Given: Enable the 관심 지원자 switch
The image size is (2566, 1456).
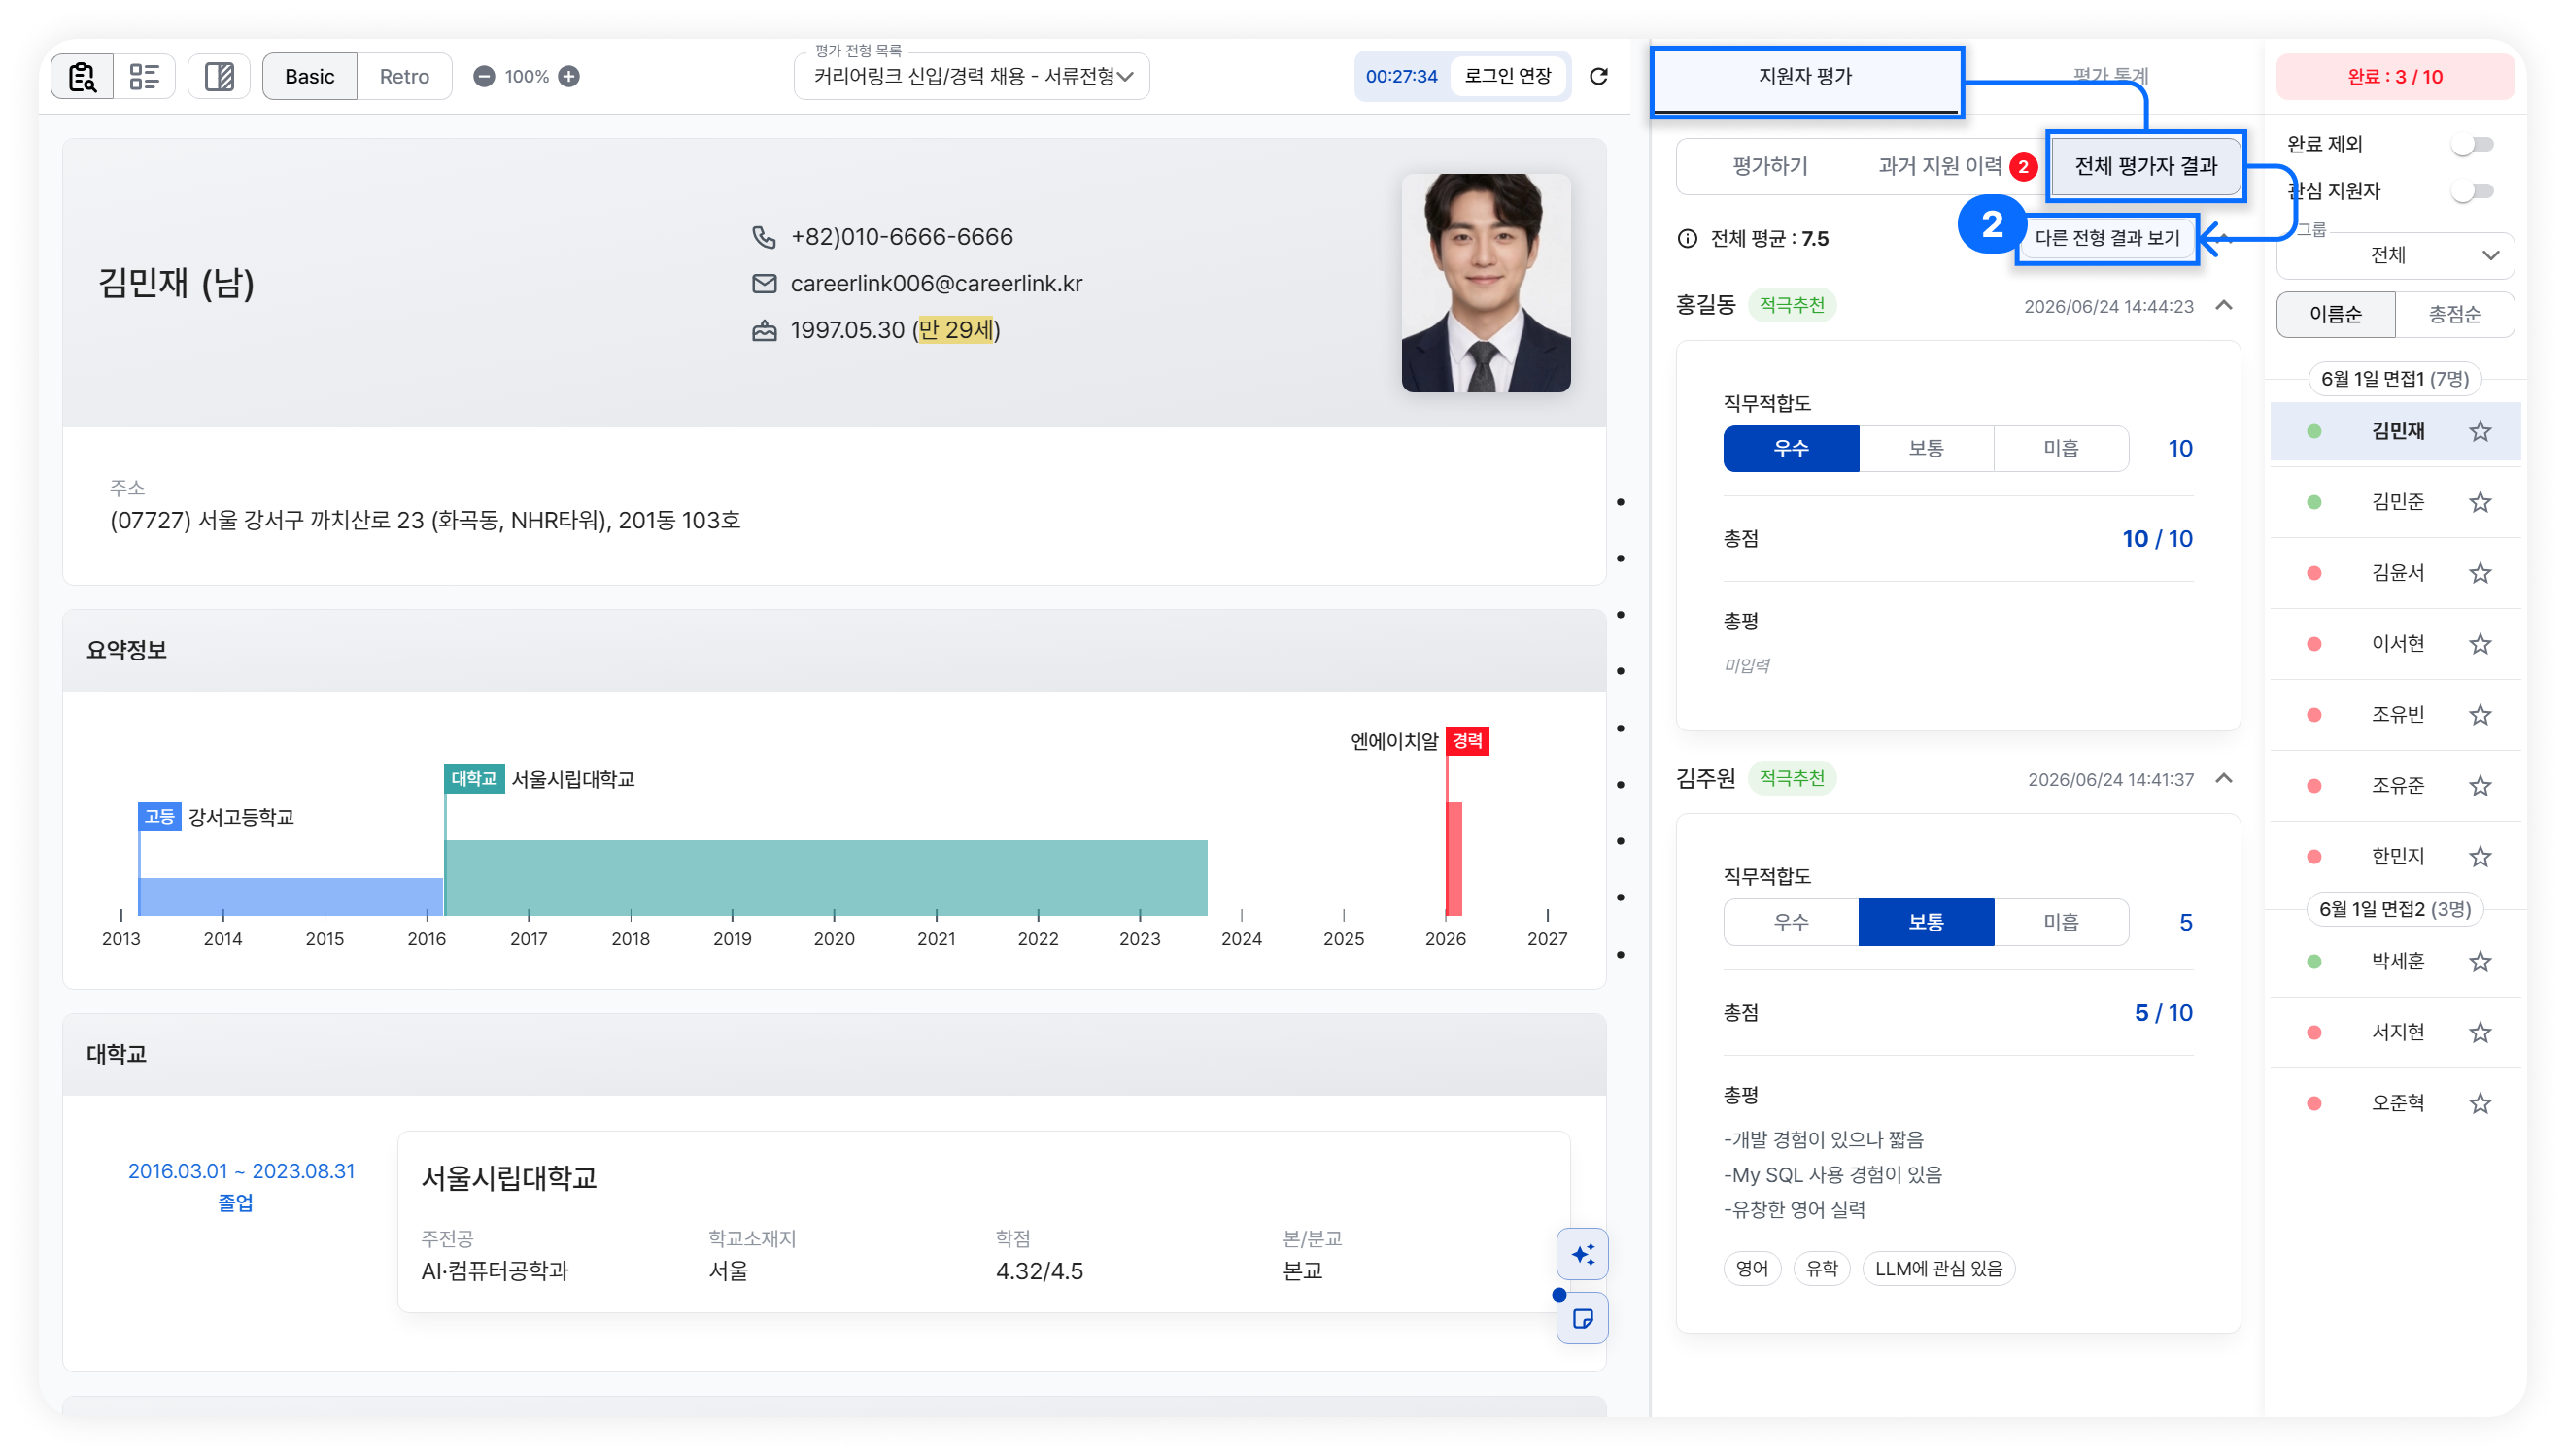Looking at the screenshot, I should tap(2473, 191).
